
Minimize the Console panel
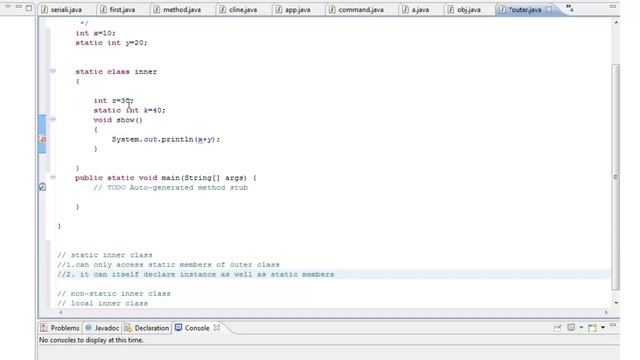point(613,325)
